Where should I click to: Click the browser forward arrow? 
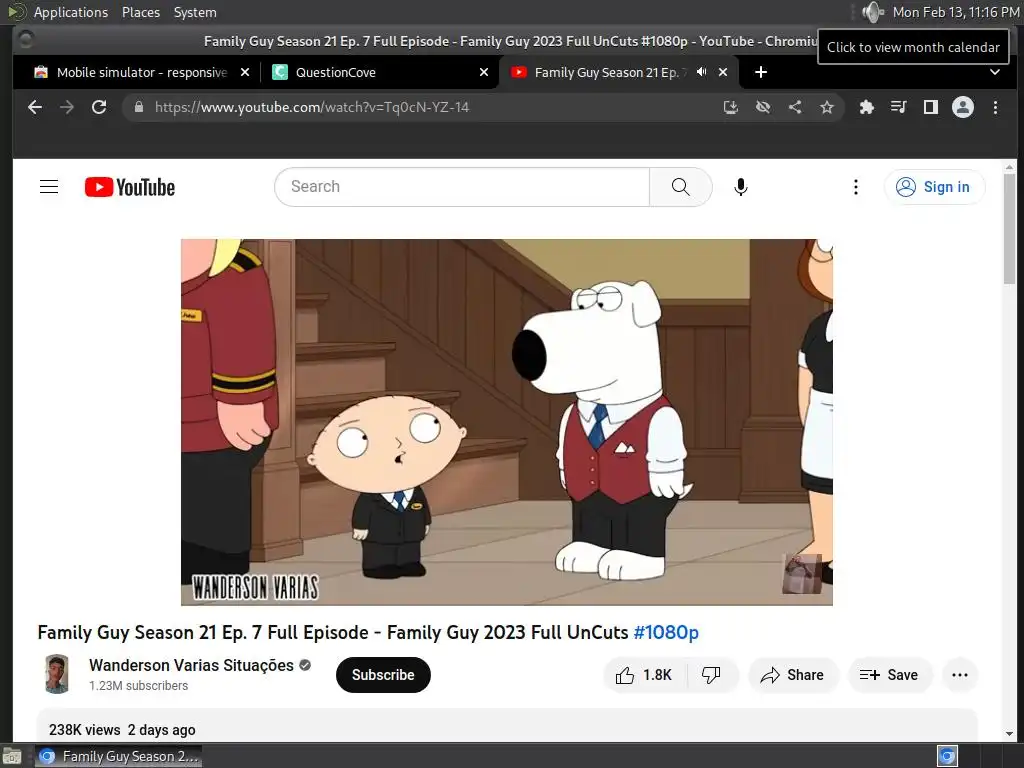(67, 107)
